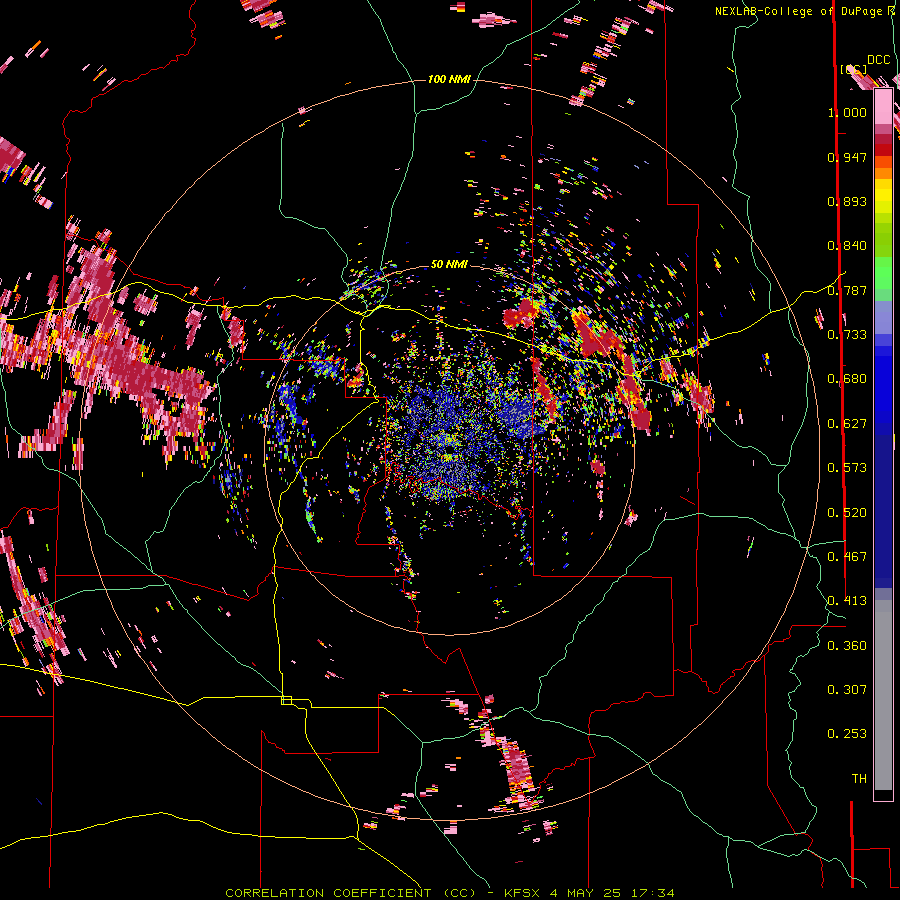Click the 100 NMI range ring label
Screen dimensions: 900x900
[x=449, y=79]
